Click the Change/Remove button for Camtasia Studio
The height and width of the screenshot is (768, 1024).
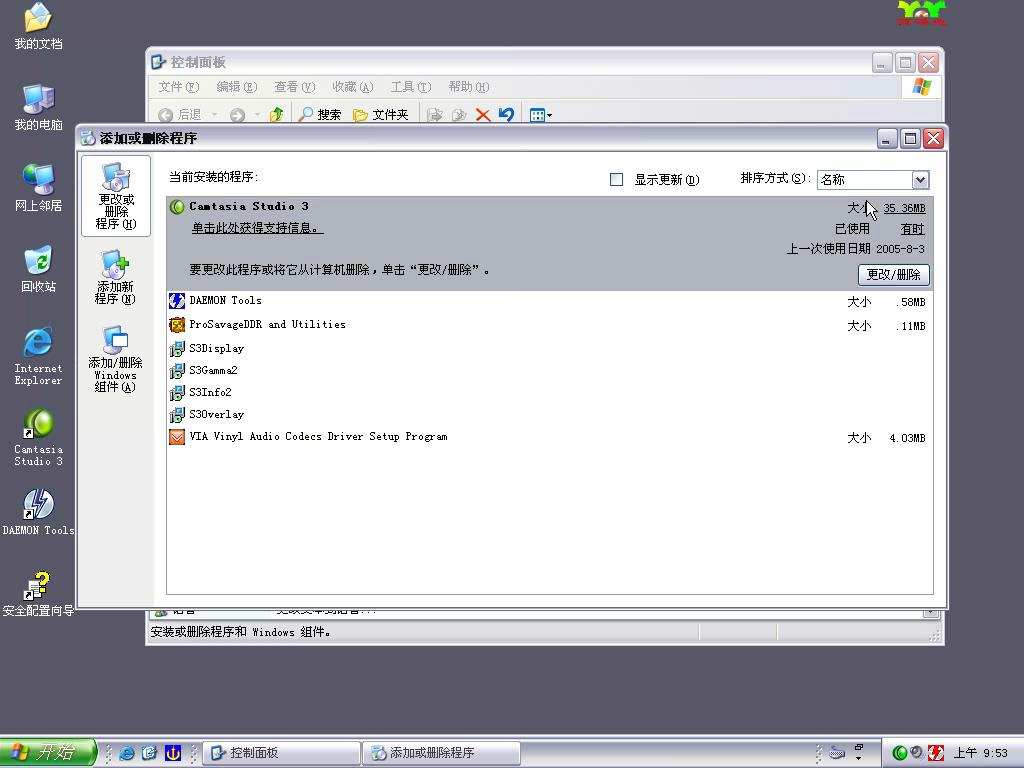[x=893, y=275]
